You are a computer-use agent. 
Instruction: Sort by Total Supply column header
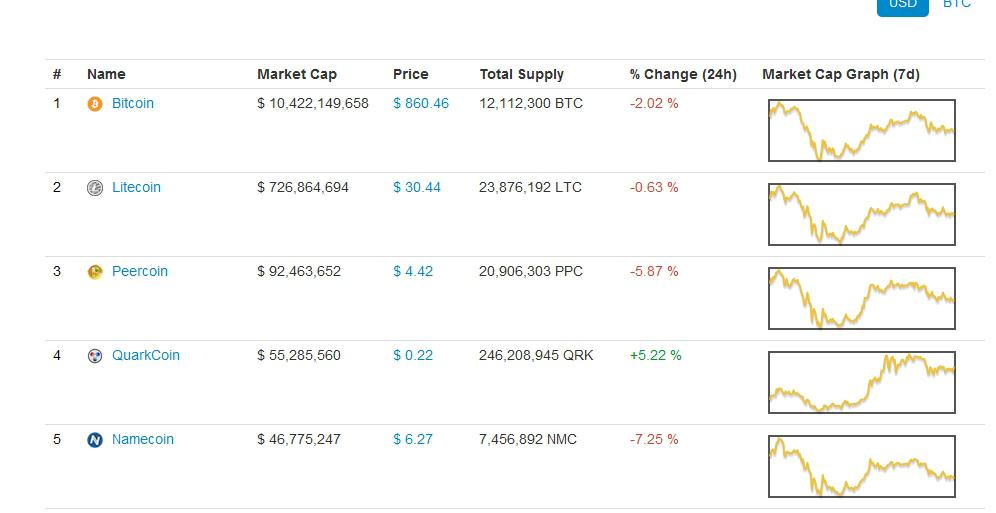point(522,74)
